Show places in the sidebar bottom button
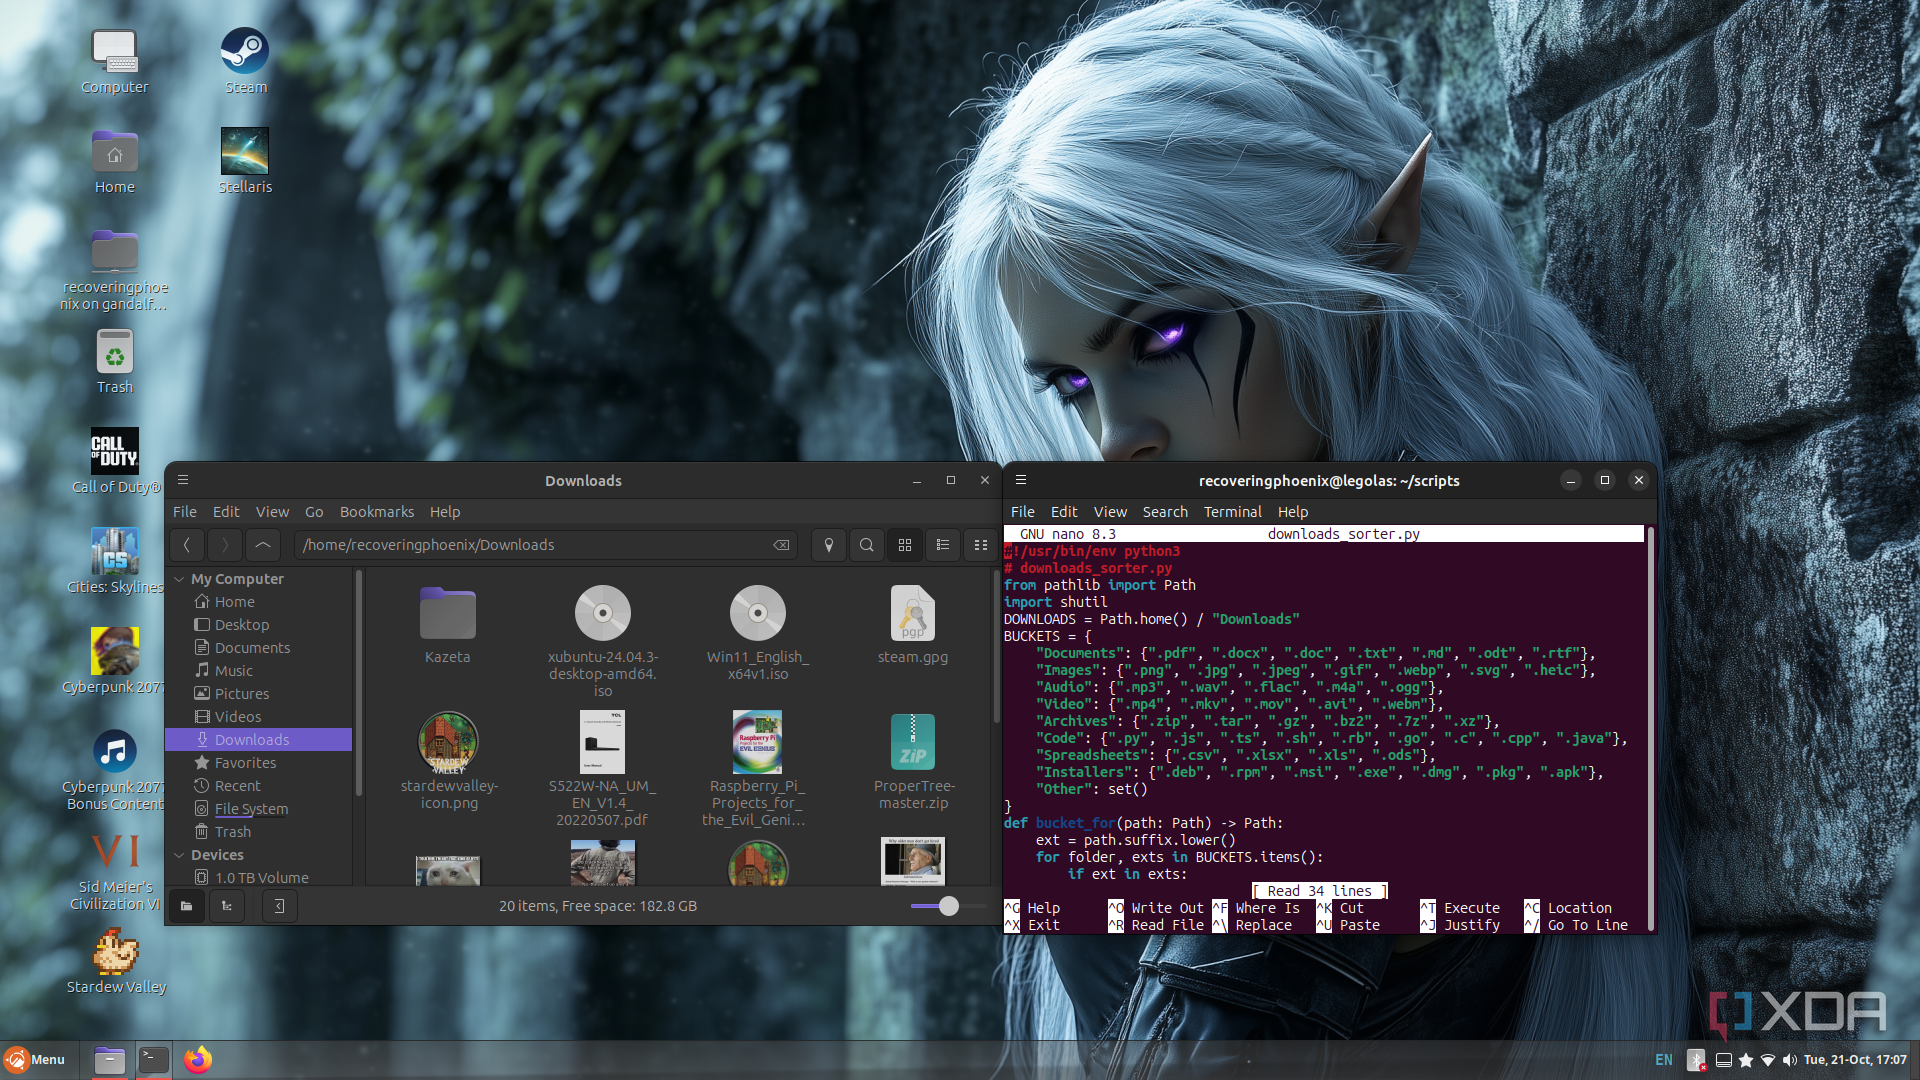The image size is (1920, 1080). tap(187, 906)
